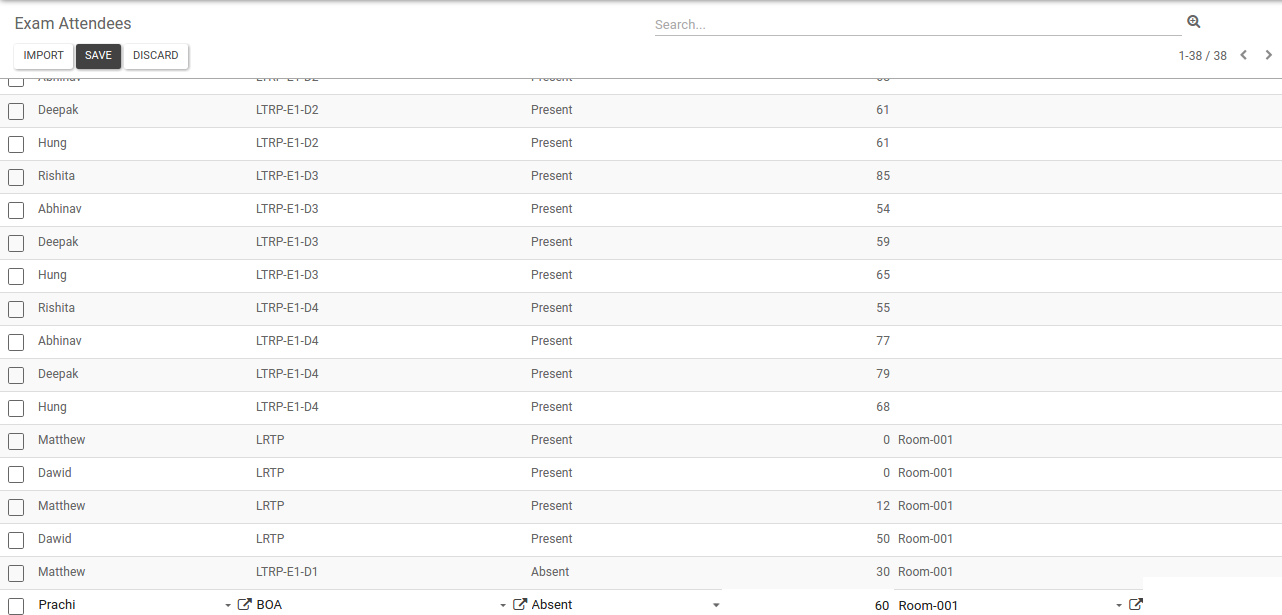Open external link icon beside Room-001 field
The width and height of the screenshot is (1282, 615).
click(1136, 605)
